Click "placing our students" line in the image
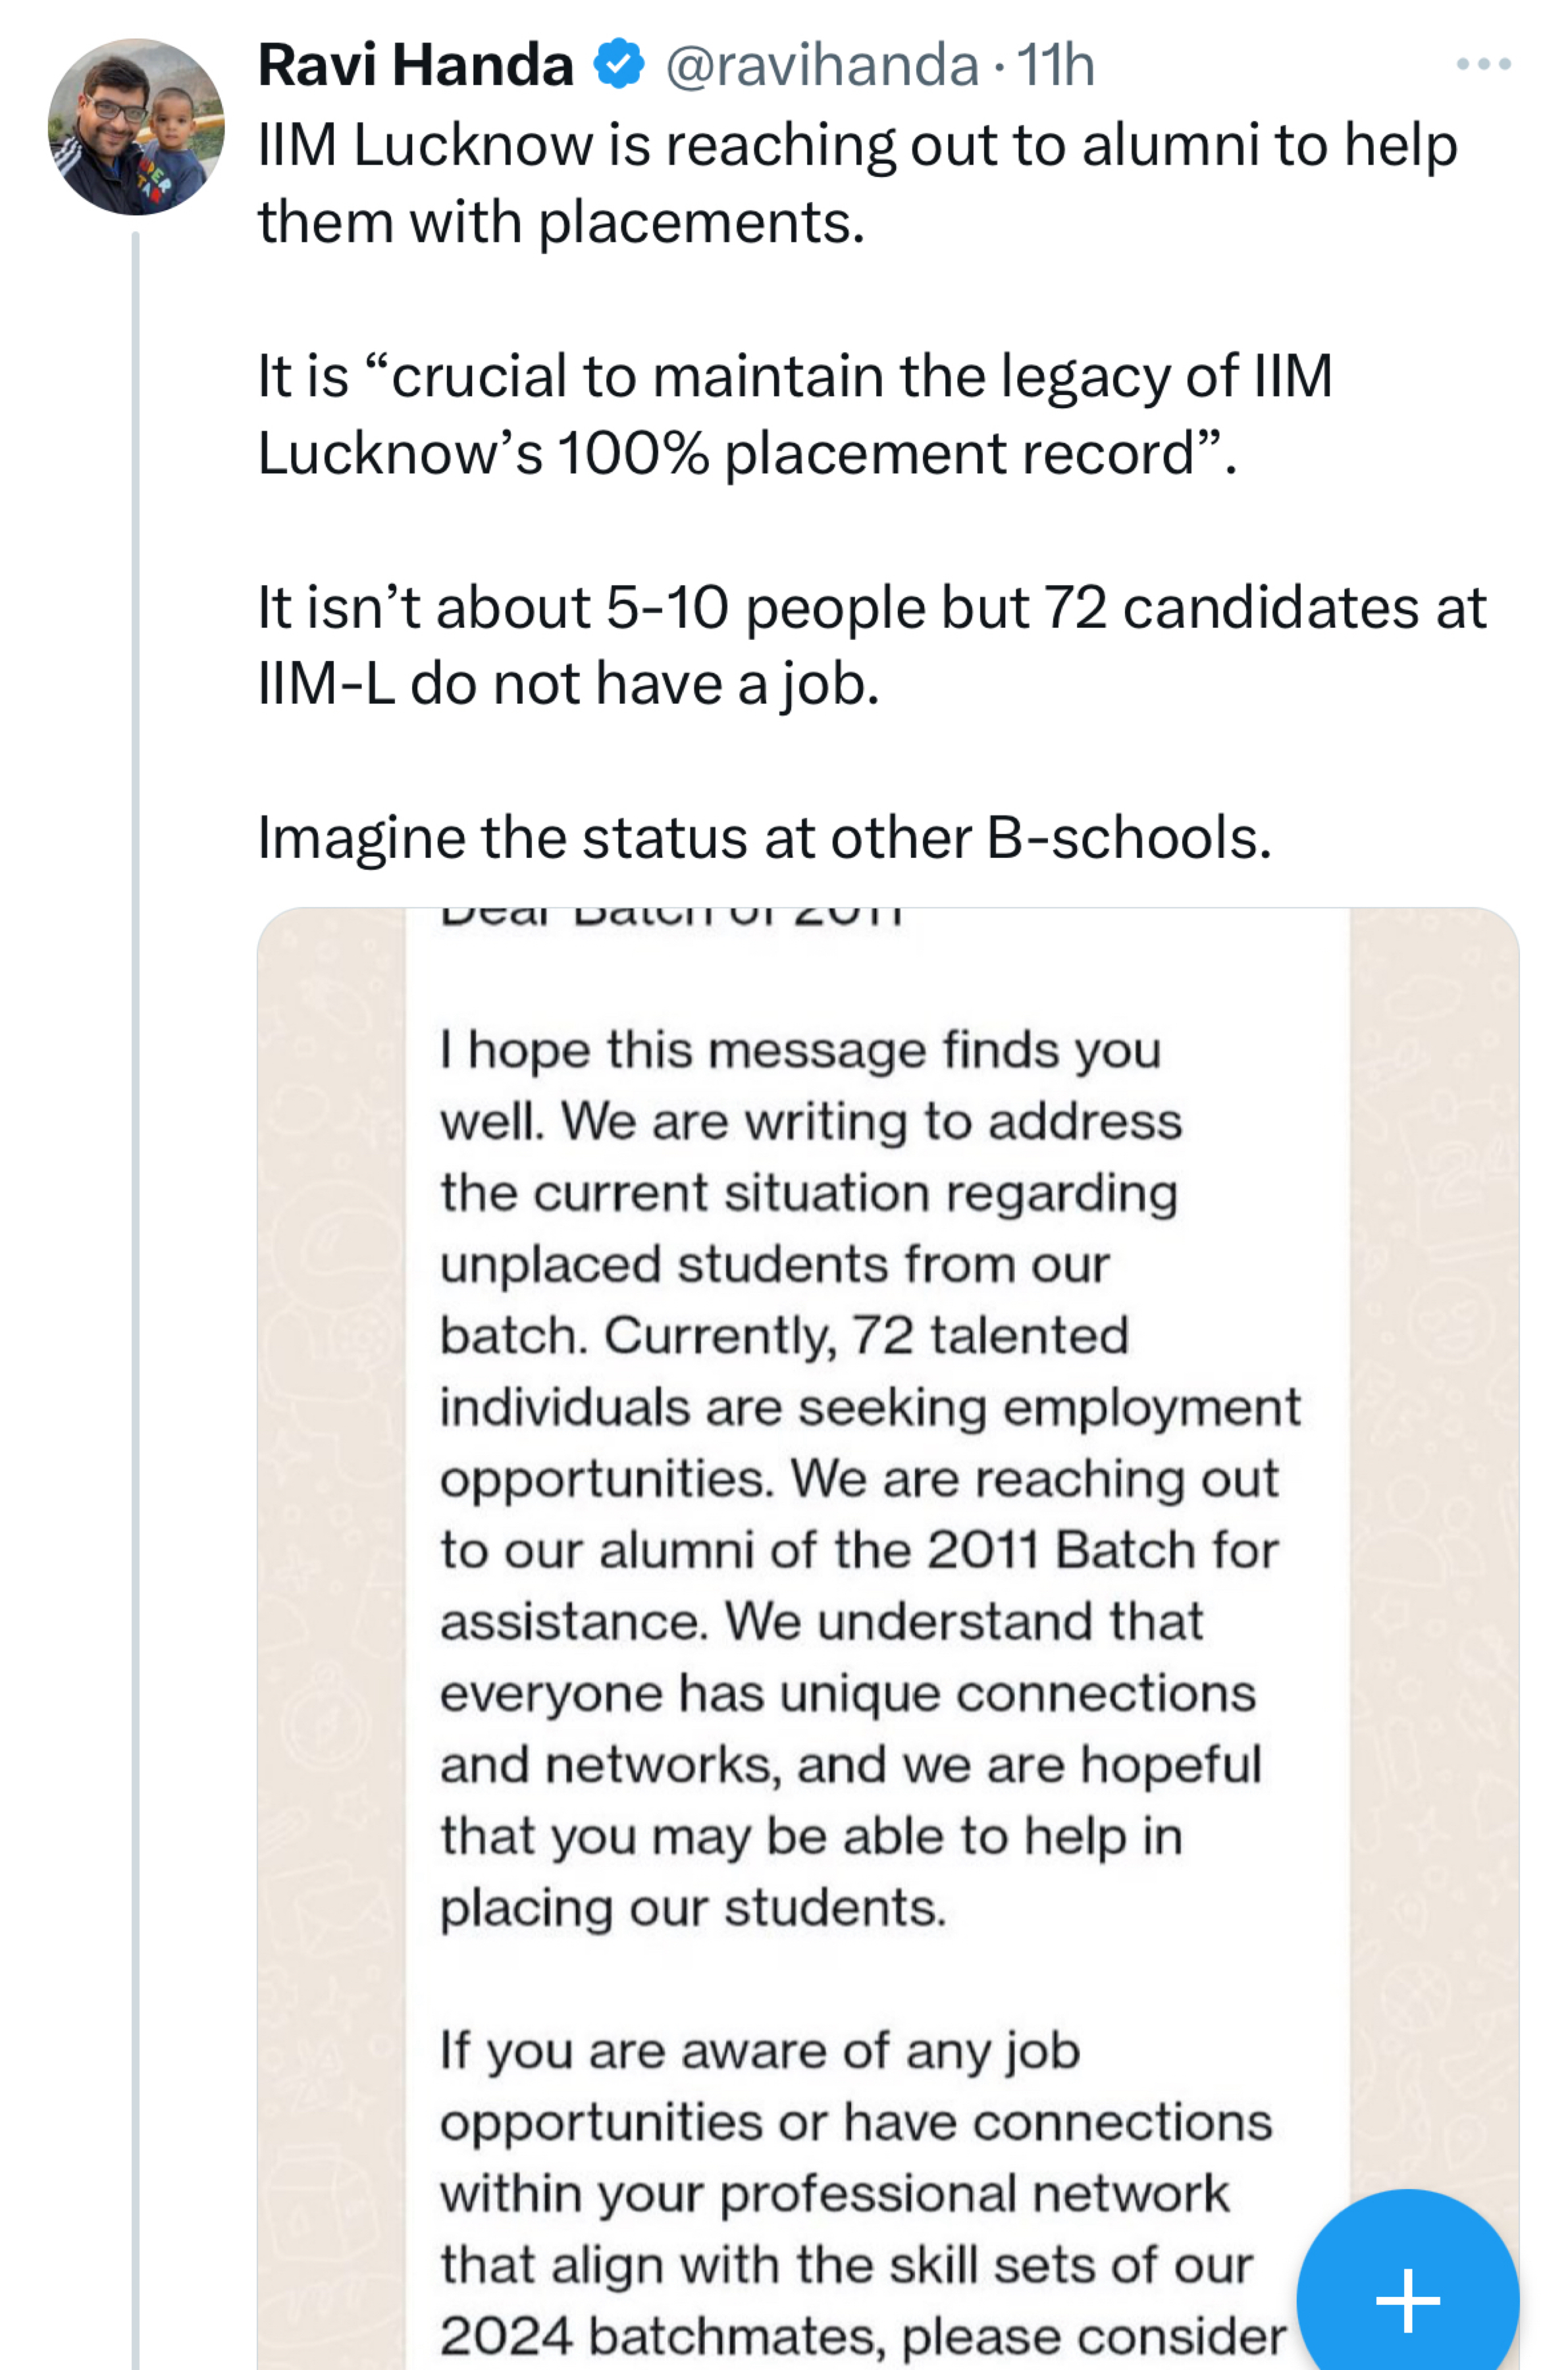Image resolution: width=1568 pixels, height=2370 pixels. point(692,1908)
